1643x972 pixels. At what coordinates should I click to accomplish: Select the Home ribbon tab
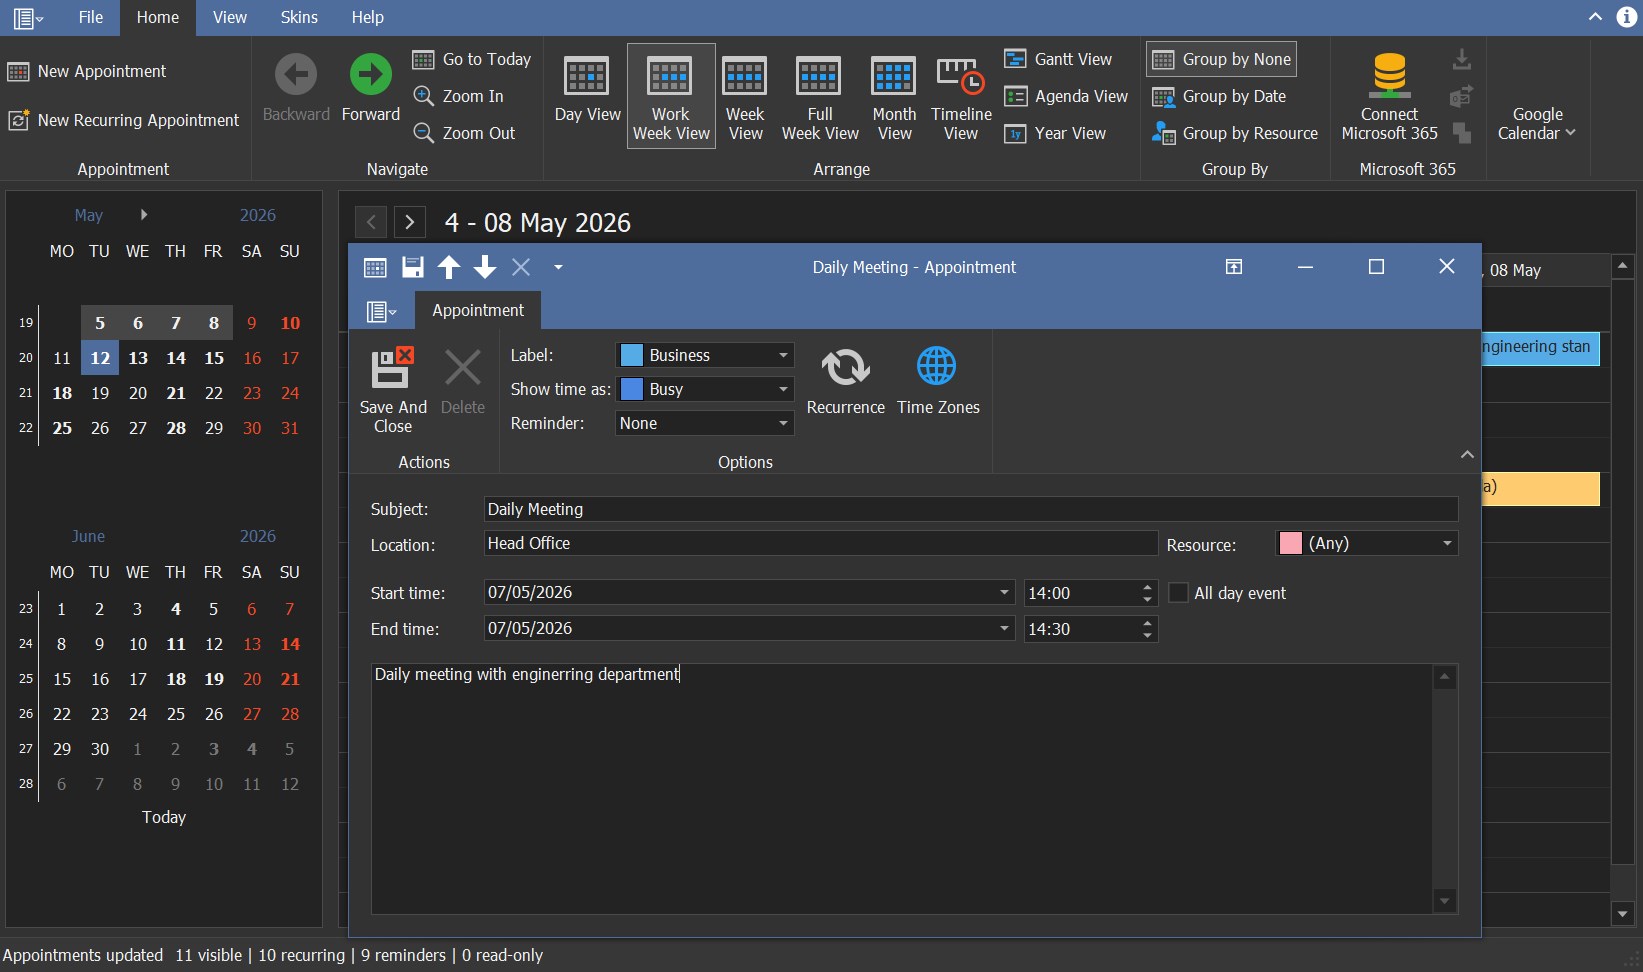(158, 17)
